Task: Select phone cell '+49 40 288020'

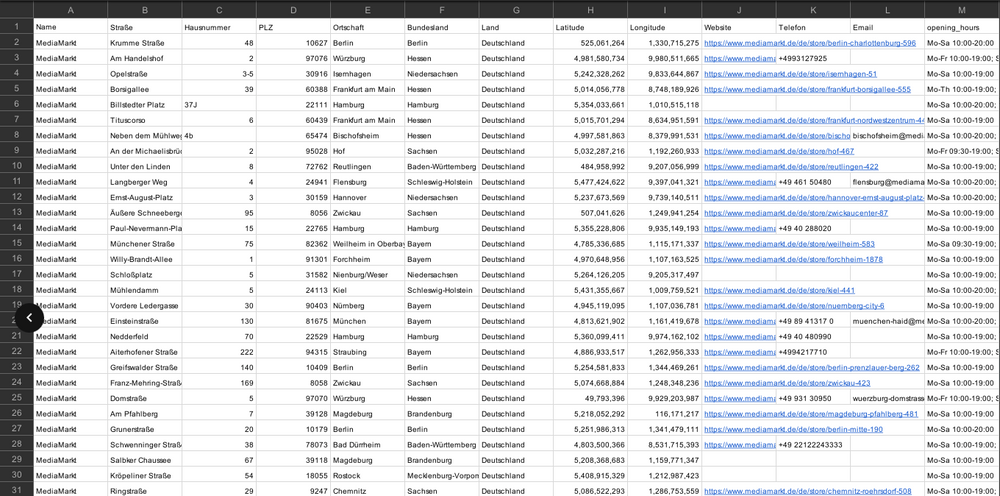Action: [x=813, y=228]
